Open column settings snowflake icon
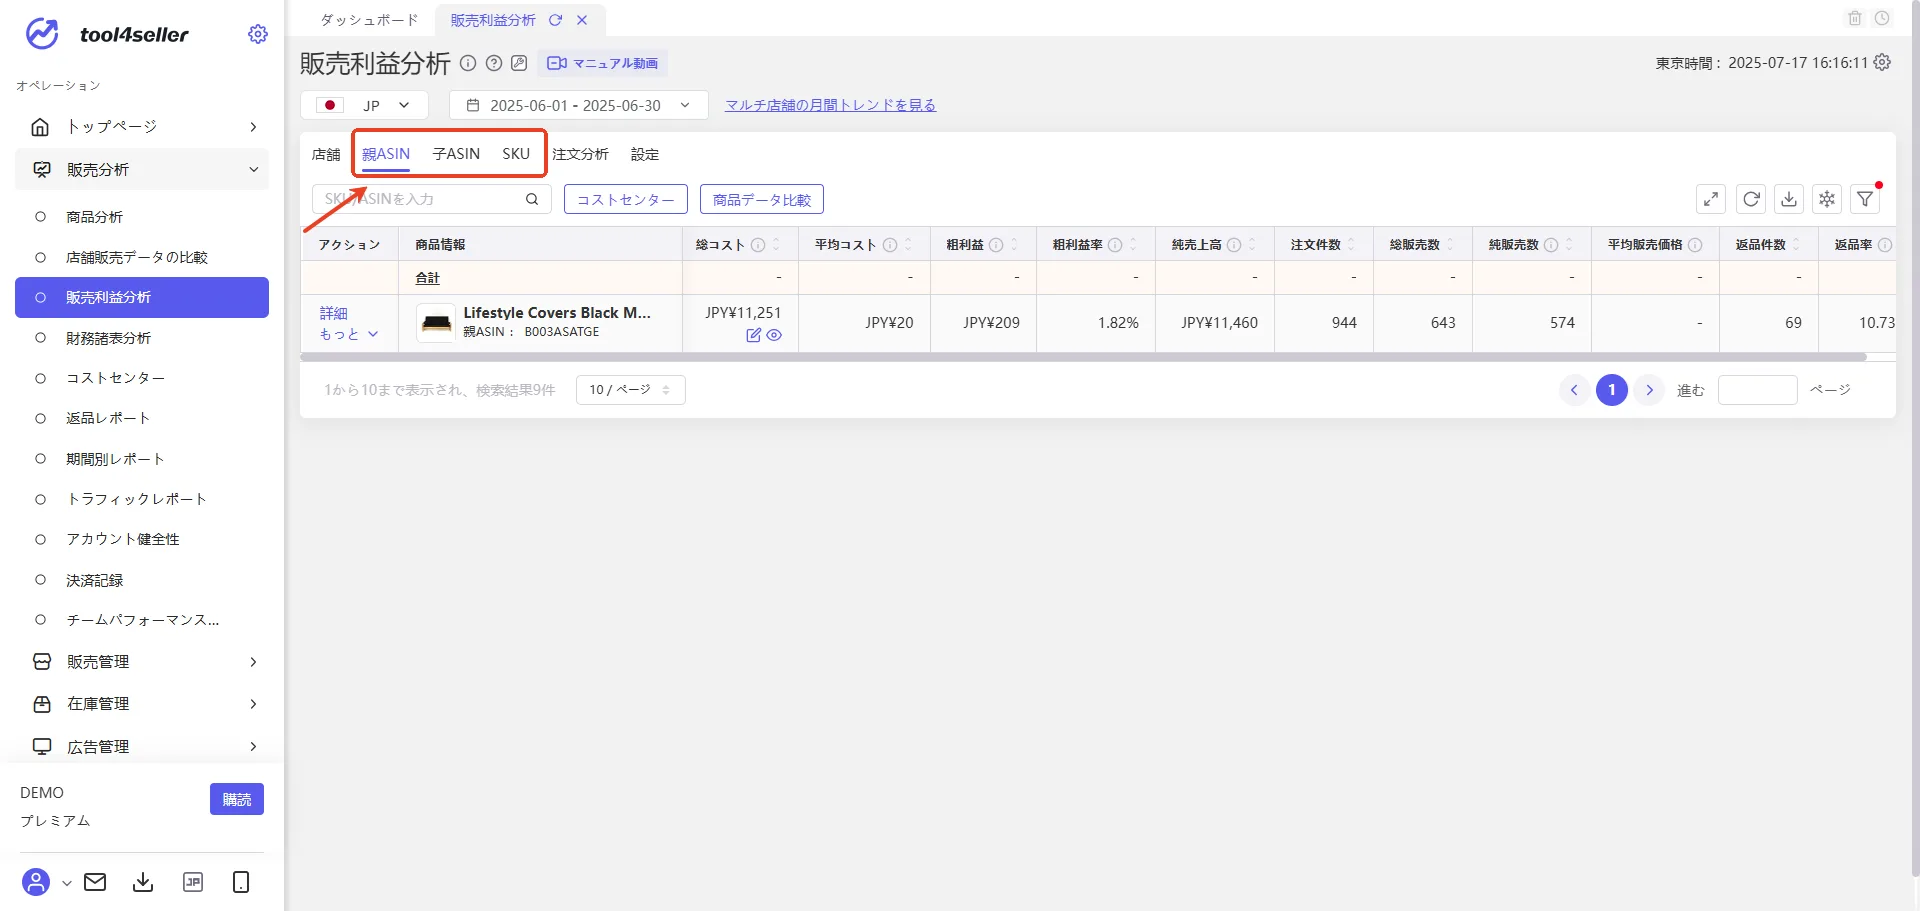The height and width of the screenshot is (911, 1920). 1827,199
